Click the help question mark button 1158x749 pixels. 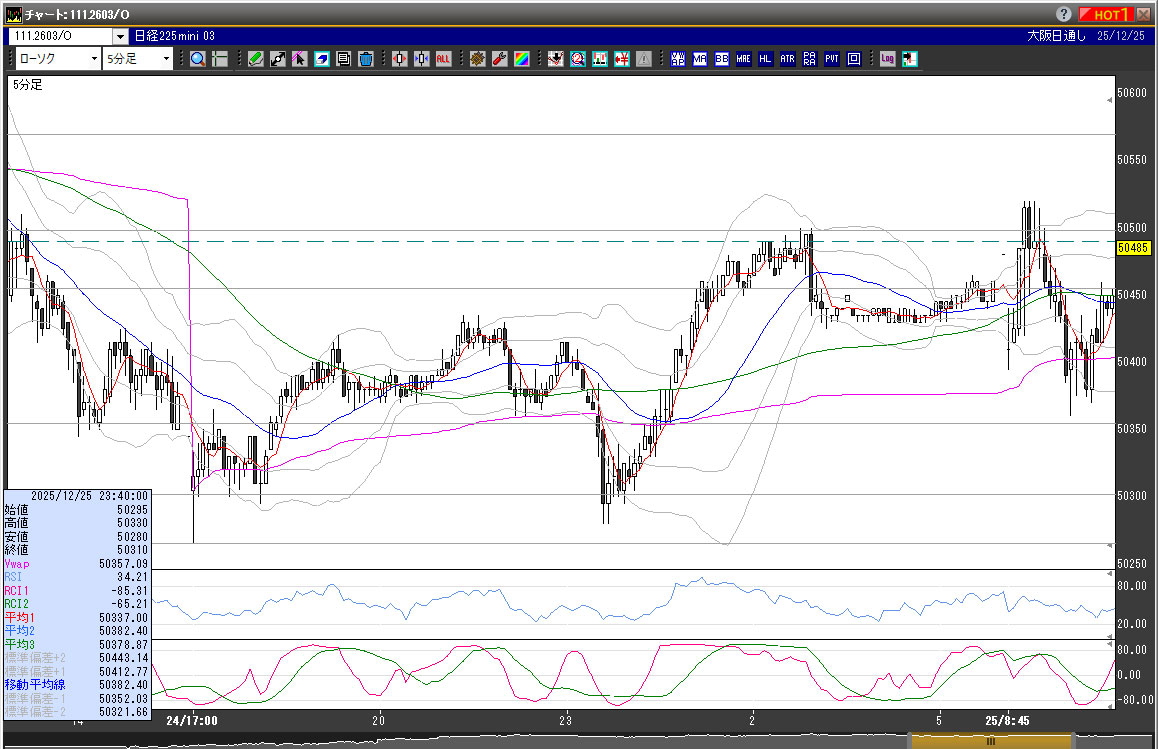click(1063, 14)
